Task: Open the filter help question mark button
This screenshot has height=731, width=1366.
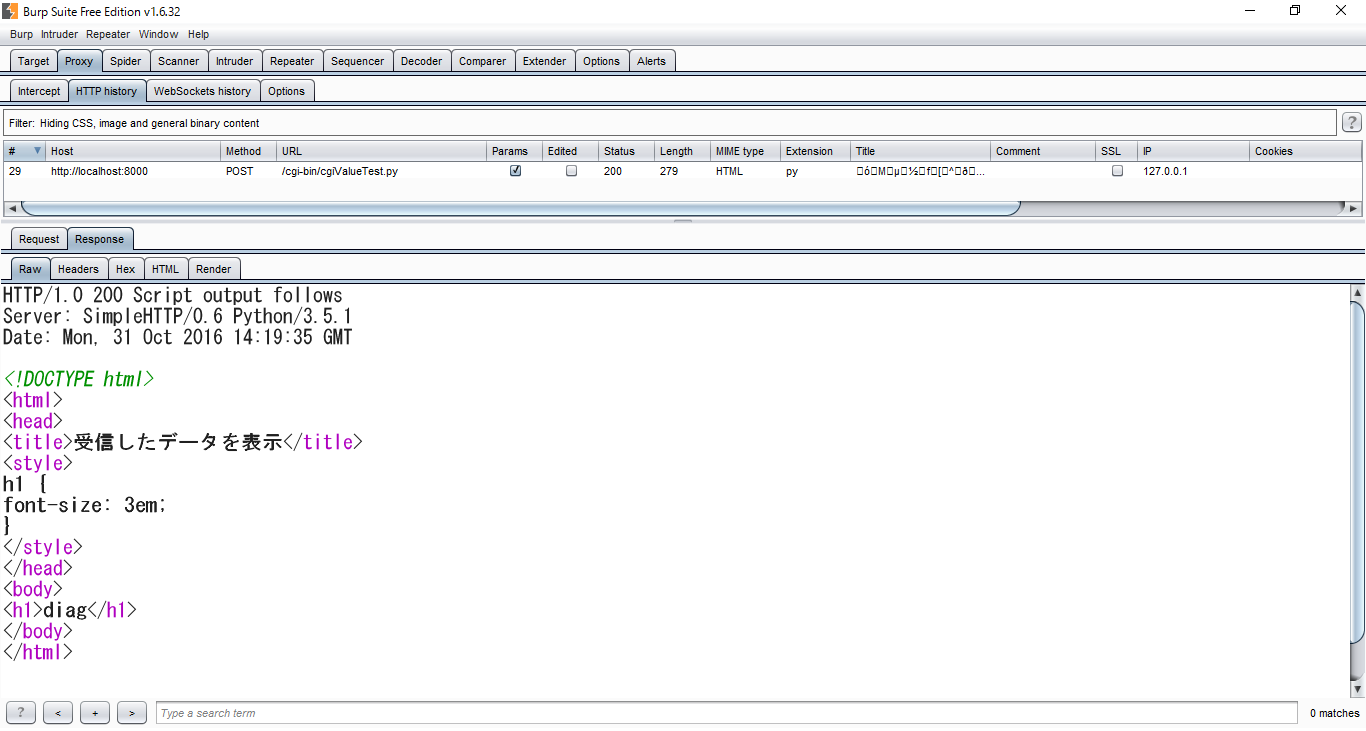Action: (x=1351, y=123)
